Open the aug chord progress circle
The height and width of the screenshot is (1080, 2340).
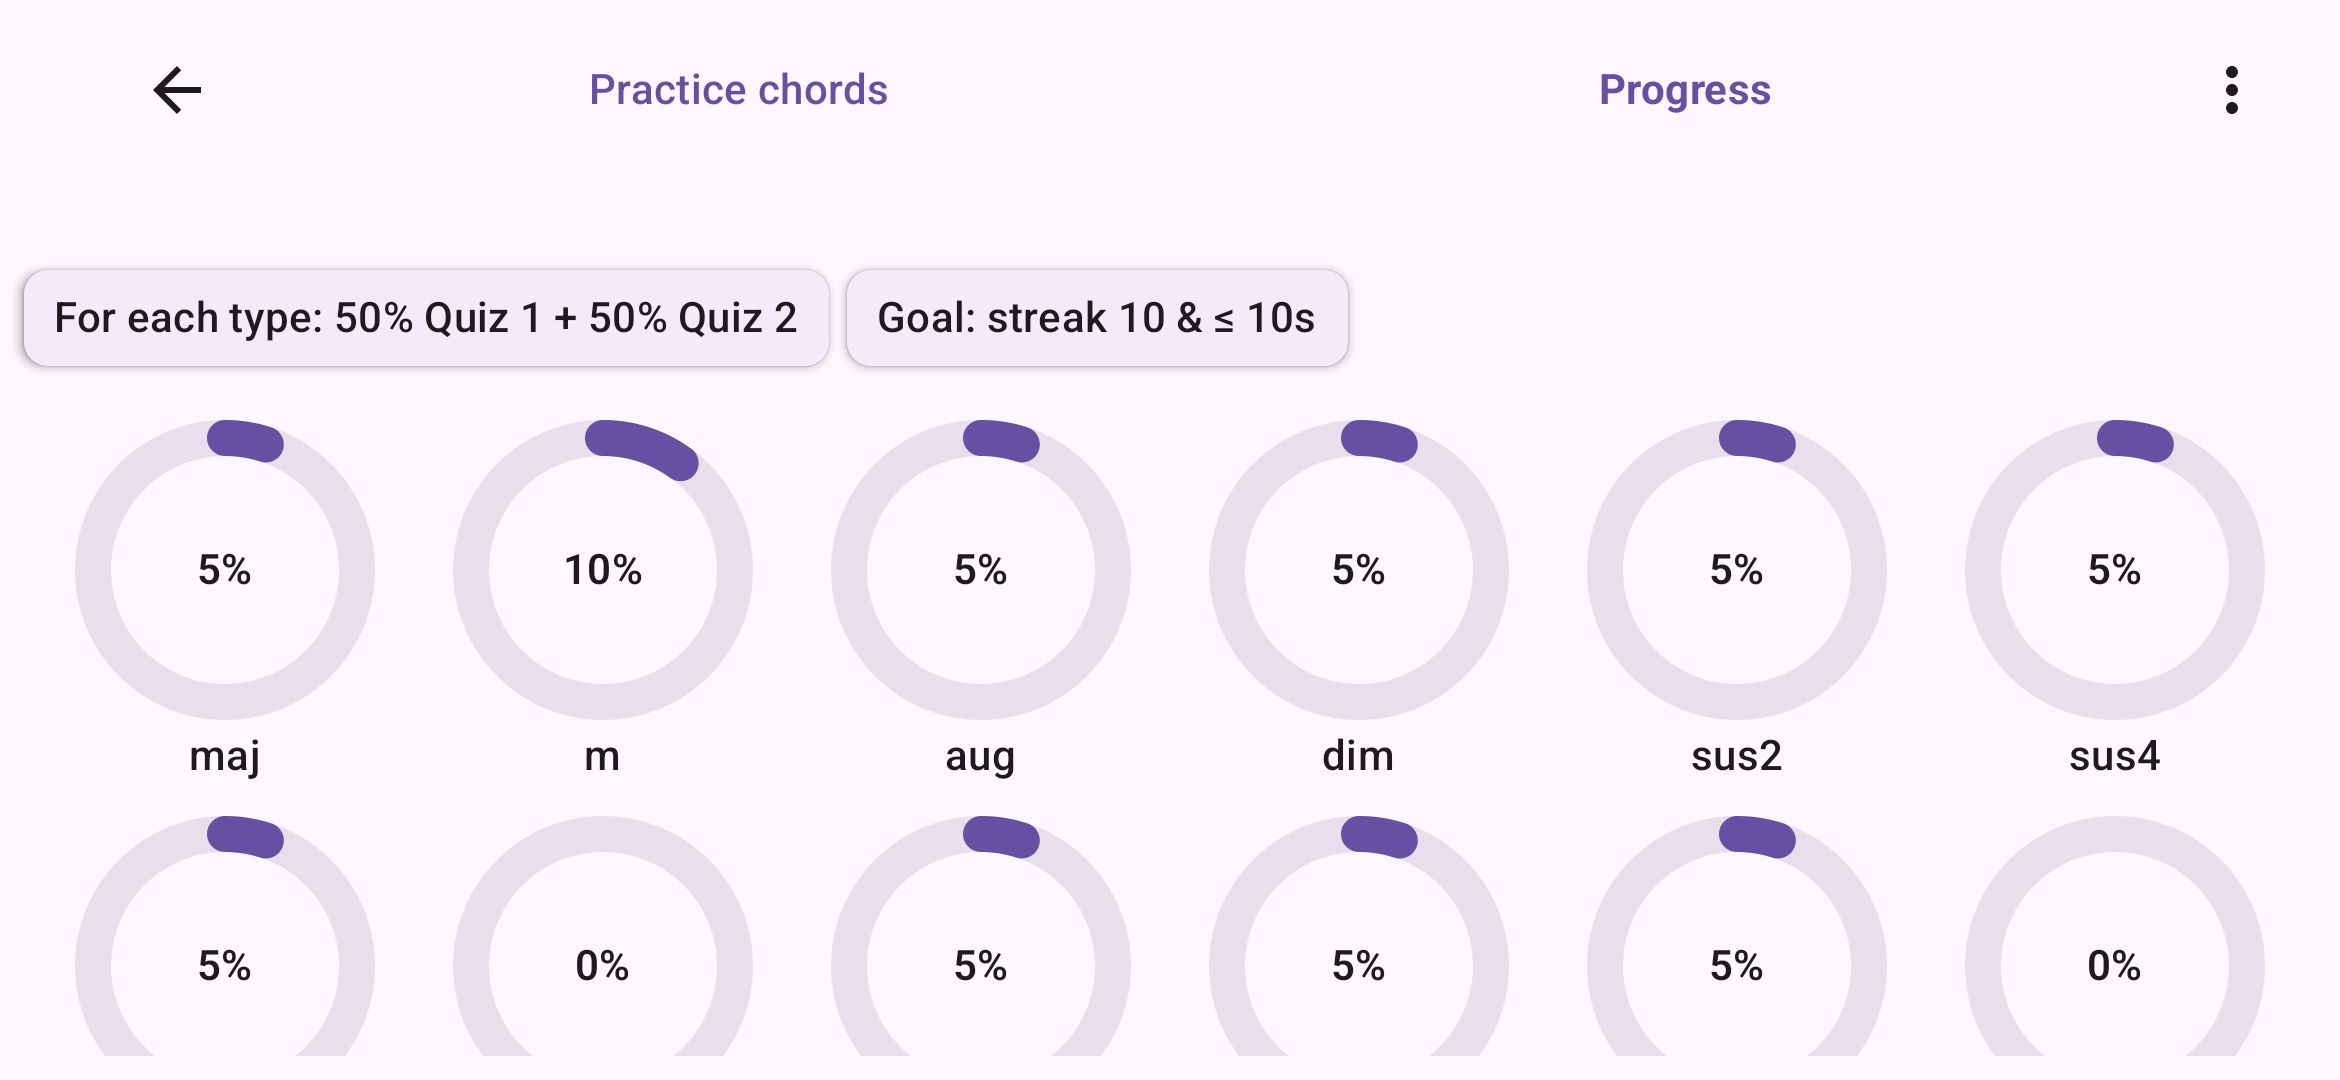[x=980, y=568]
